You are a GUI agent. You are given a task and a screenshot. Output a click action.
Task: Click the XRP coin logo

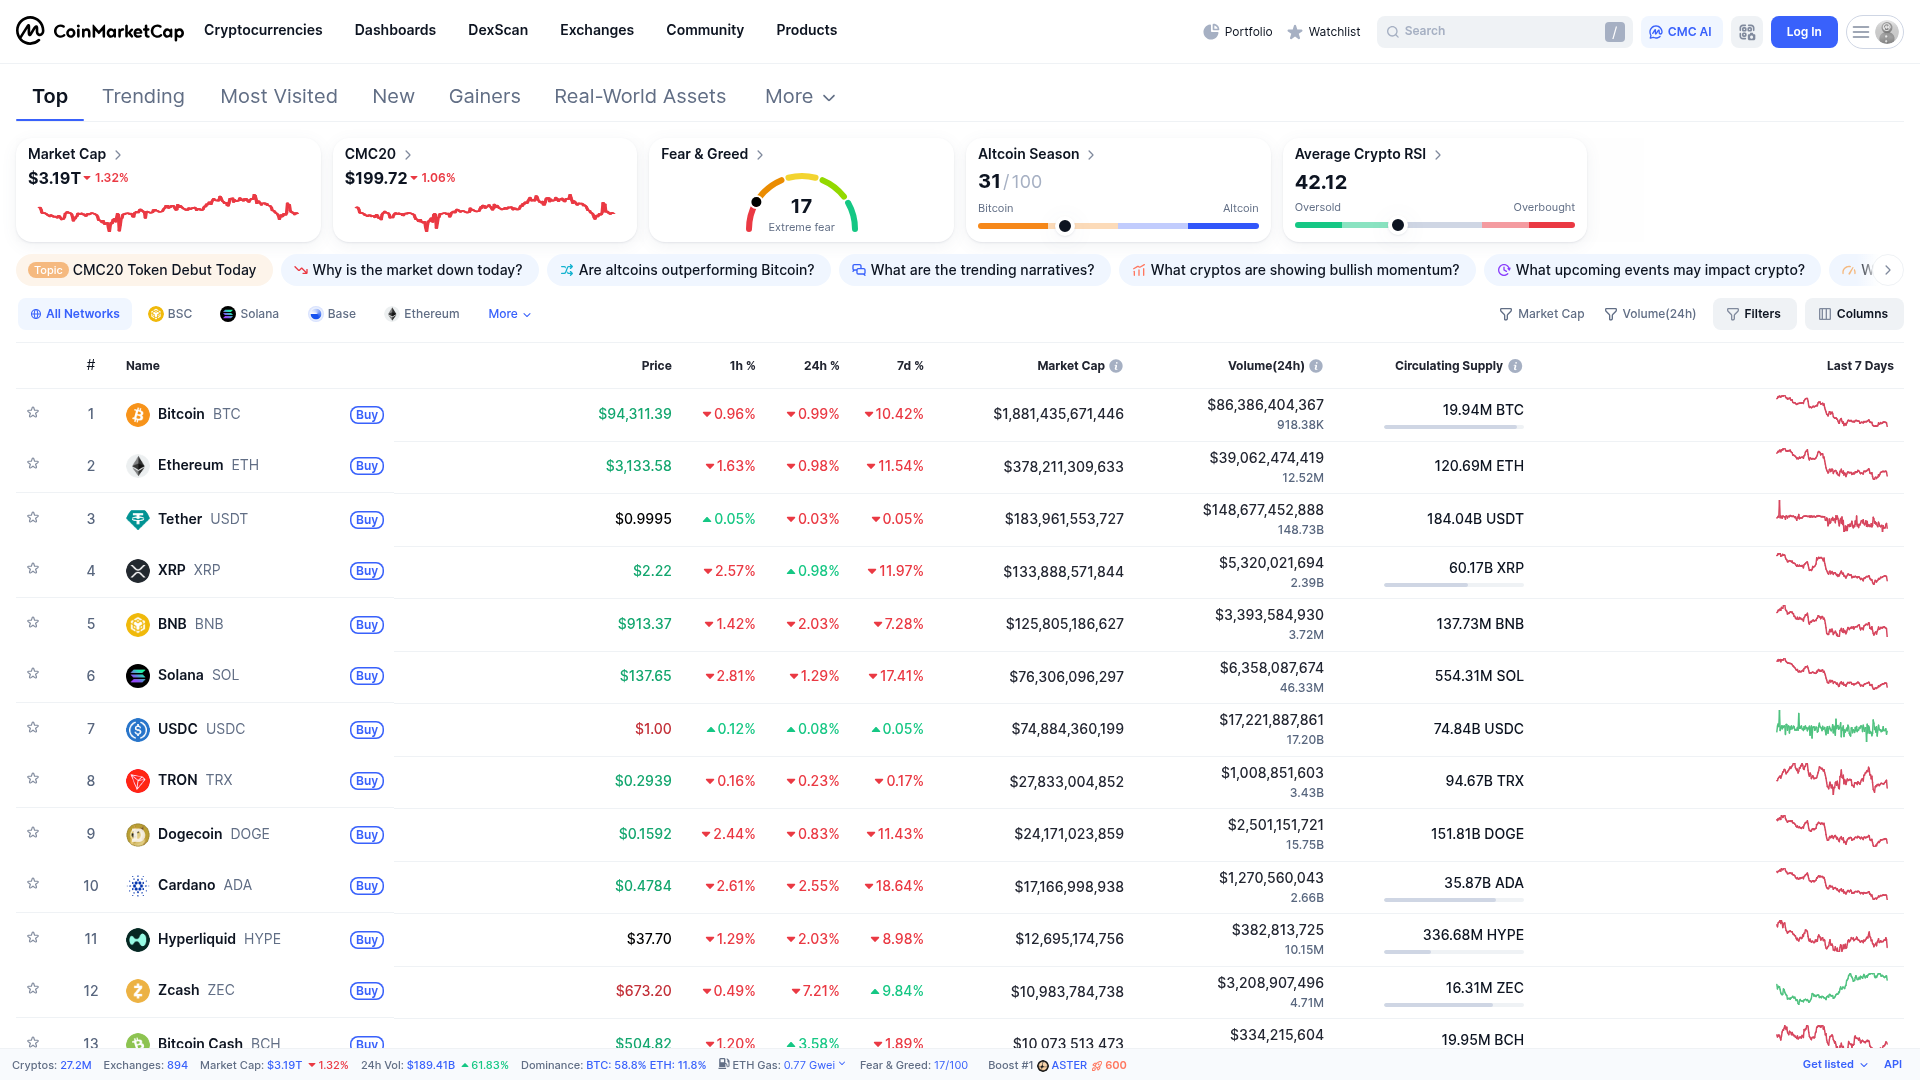pos(138,571)
